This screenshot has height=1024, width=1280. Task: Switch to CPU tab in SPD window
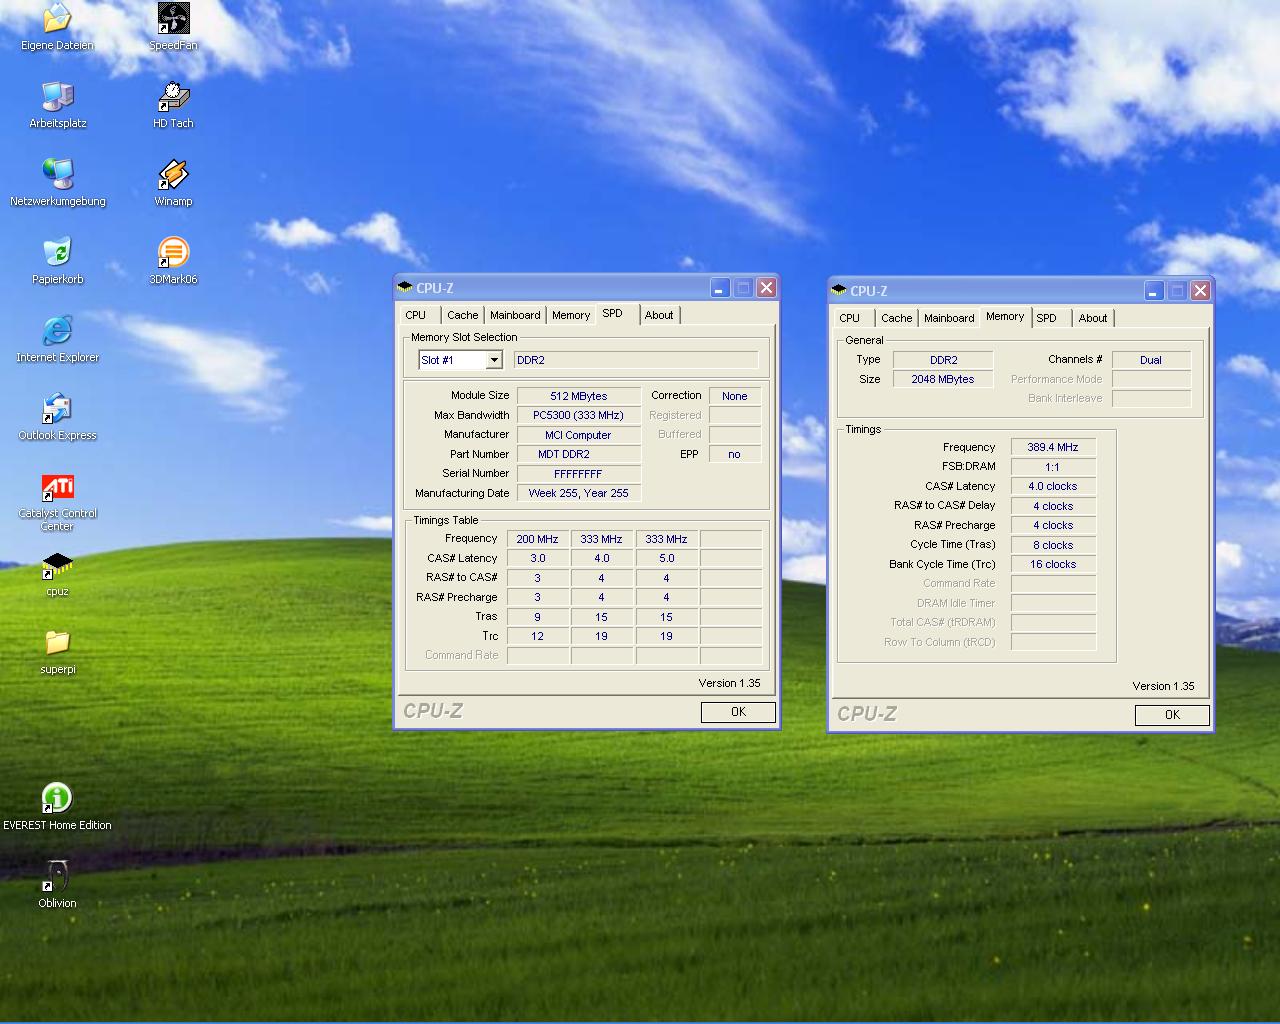pos(416,315)
